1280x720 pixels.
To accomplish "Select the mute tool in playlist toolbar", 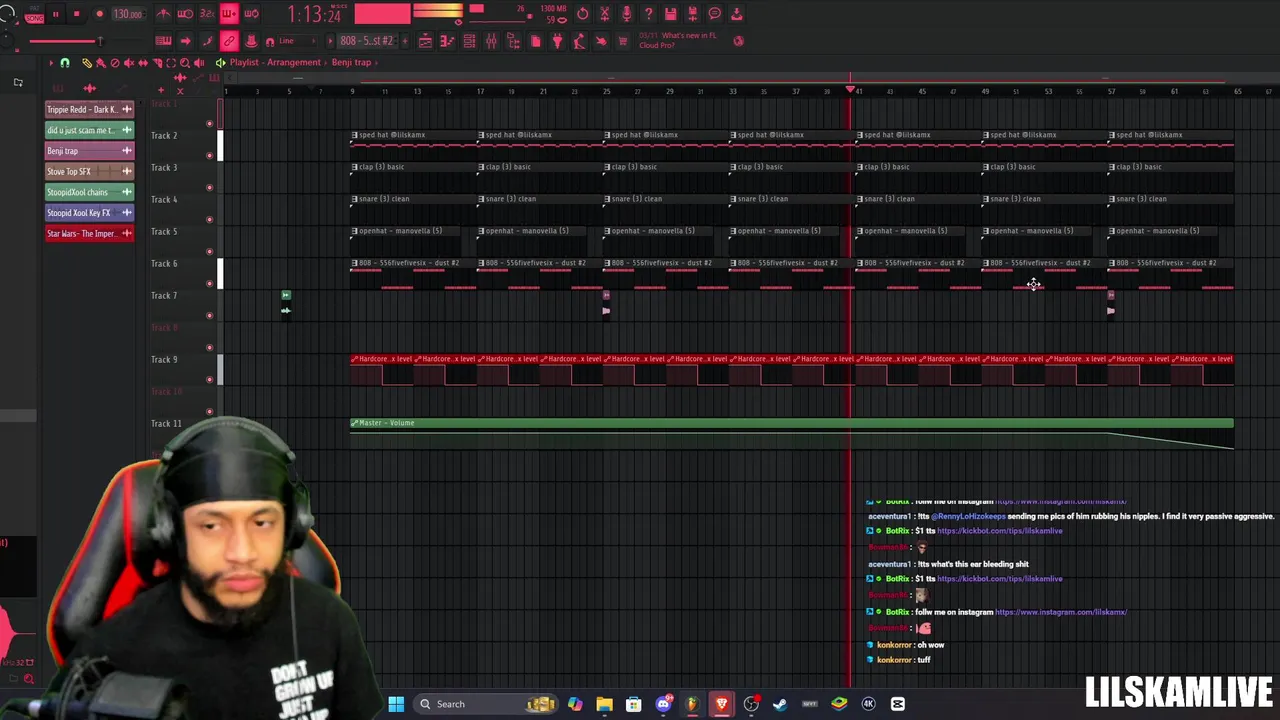I will [128, 63].
